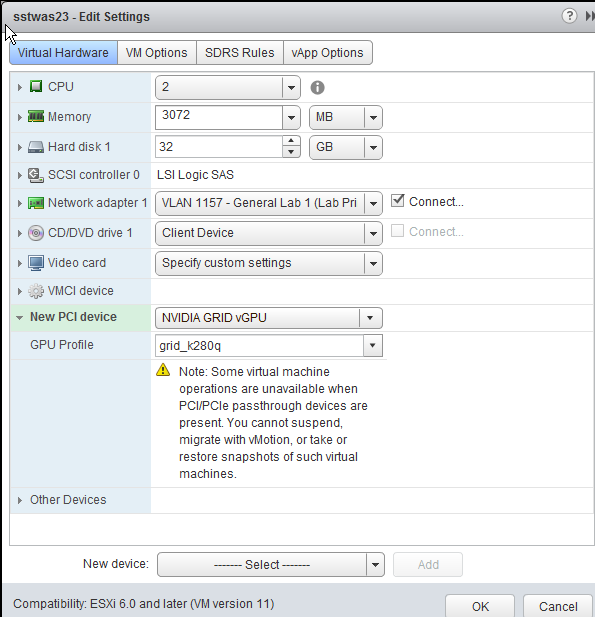Click the CD/DVD drive 1 disc icon

tap(36, 233)
